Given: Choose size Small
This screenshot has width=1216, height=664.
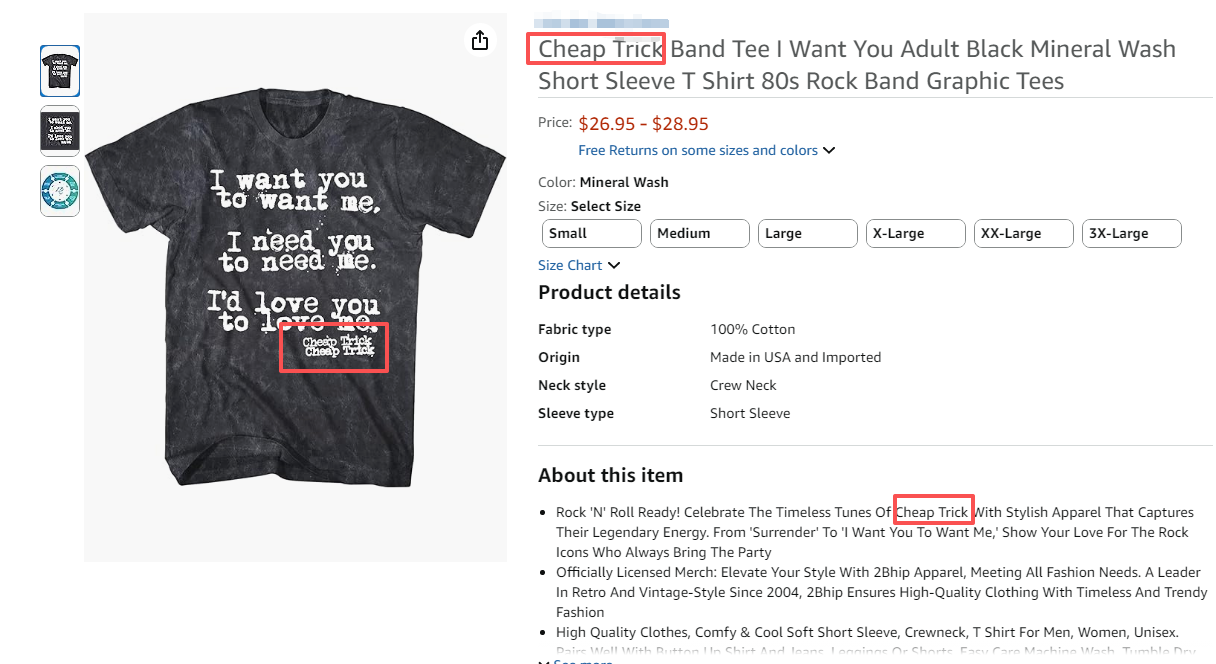Looking at the screenshot, I should 591,234.
